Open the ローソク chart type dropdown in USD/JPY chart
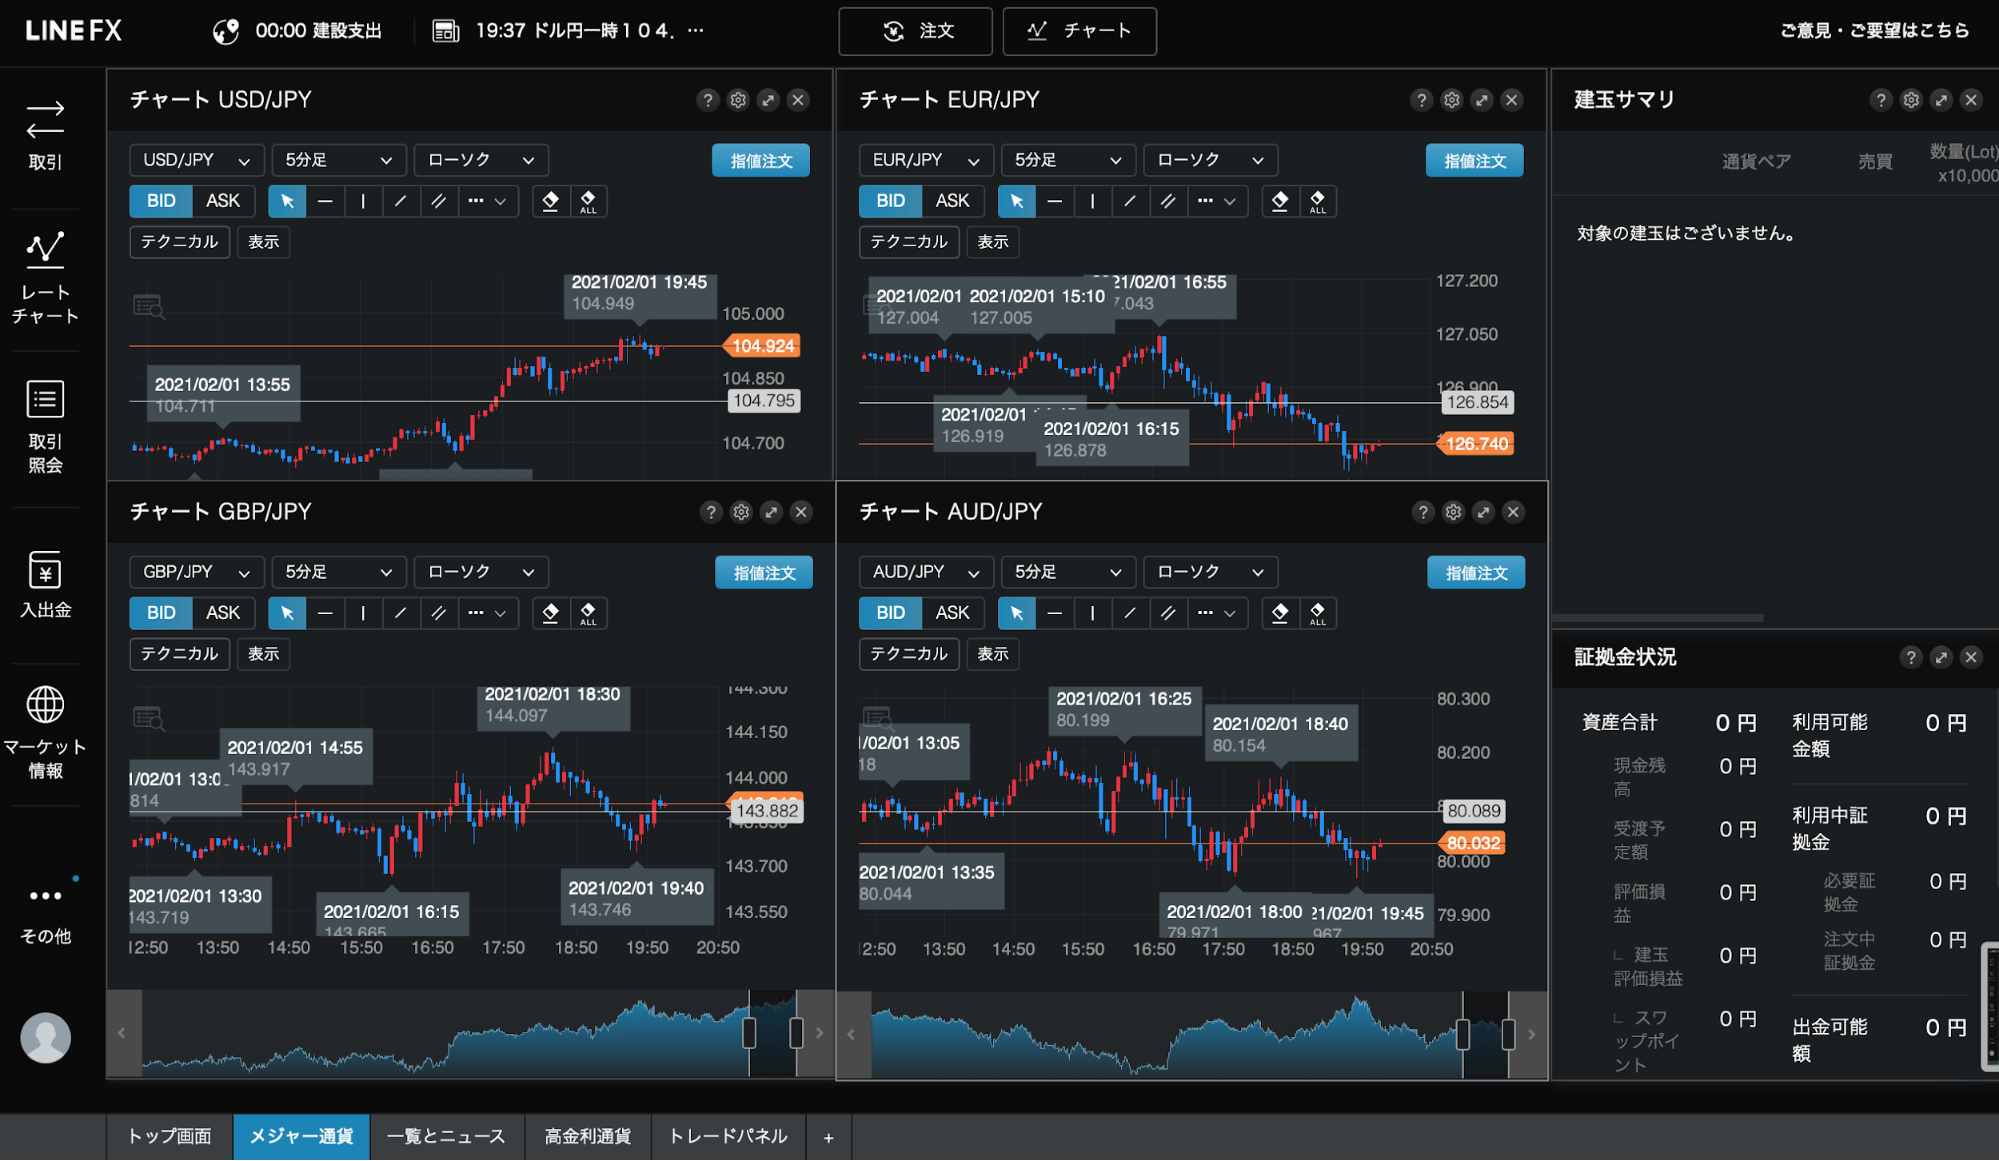 481,160
